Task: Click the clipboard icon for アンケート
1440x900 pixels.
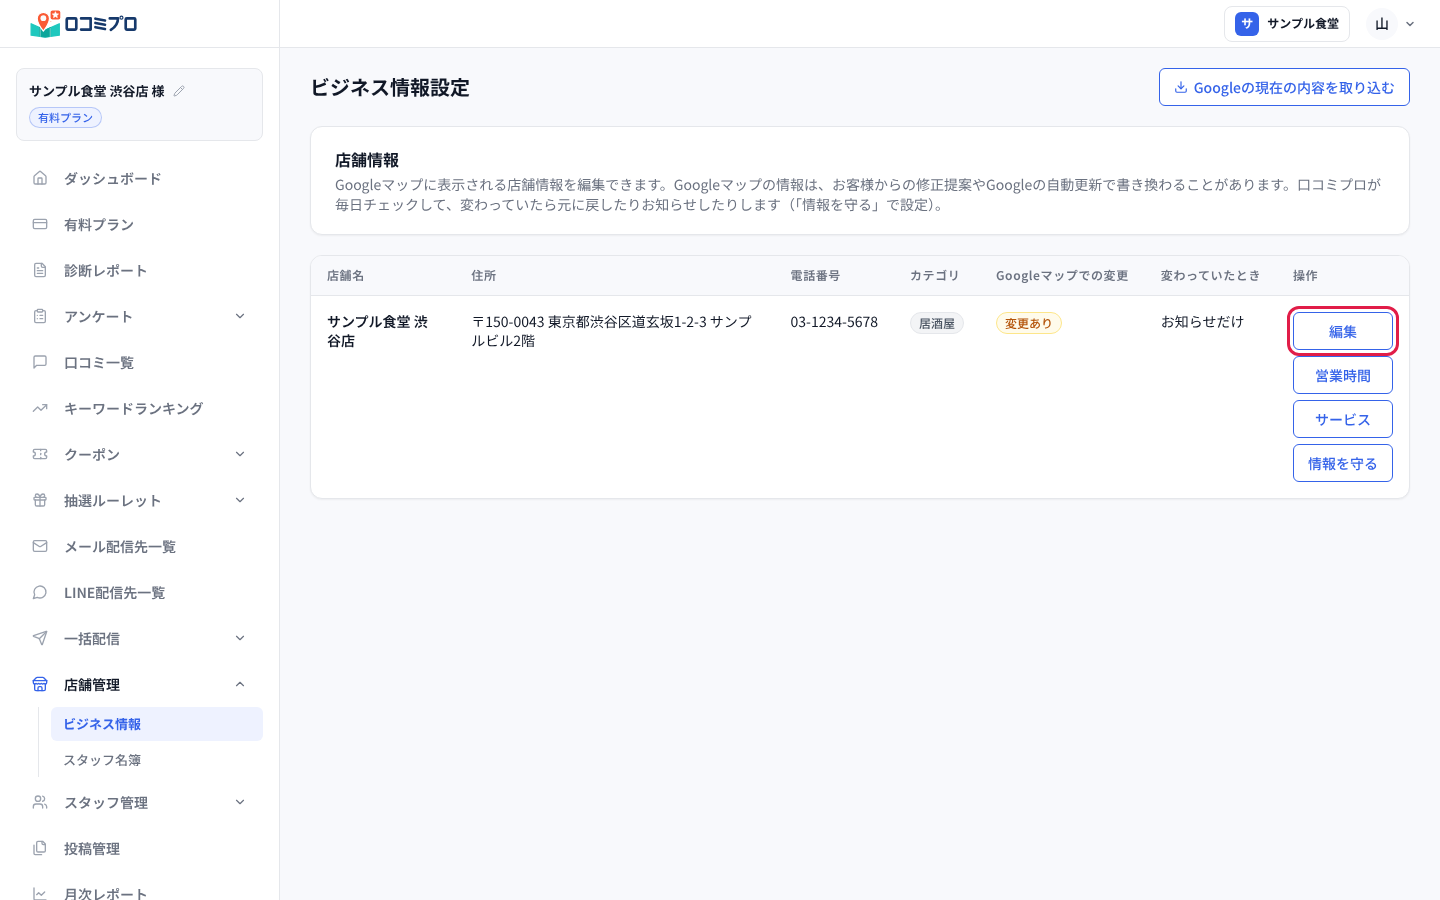Action: click(40, 316)
